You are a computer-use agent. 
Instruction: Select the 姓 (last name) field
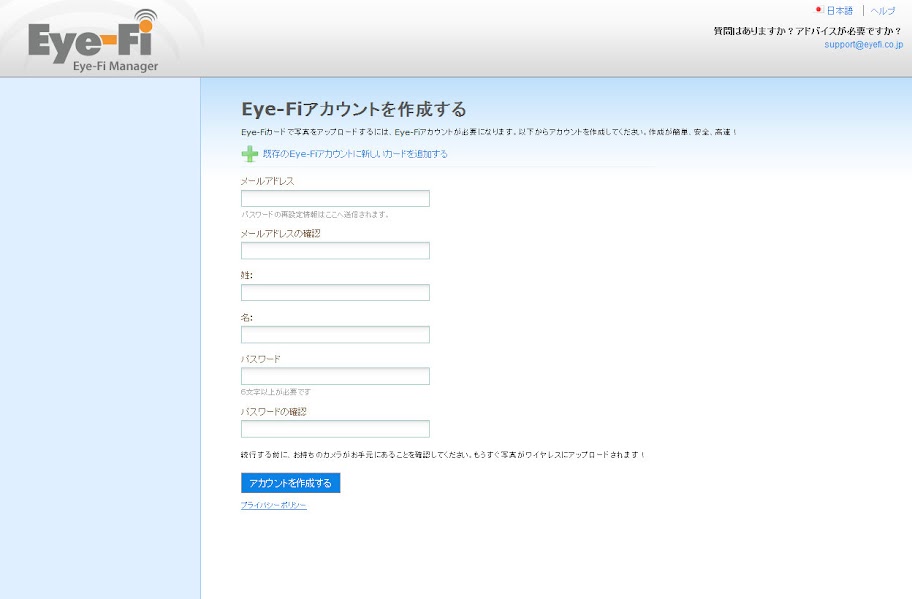pos(335,293)
